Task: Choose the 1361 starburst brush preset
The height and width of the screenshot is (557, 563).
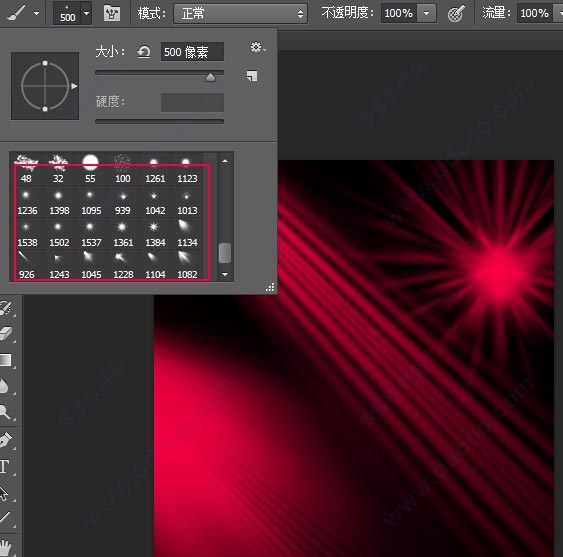Action: click(x=123, y=234)
